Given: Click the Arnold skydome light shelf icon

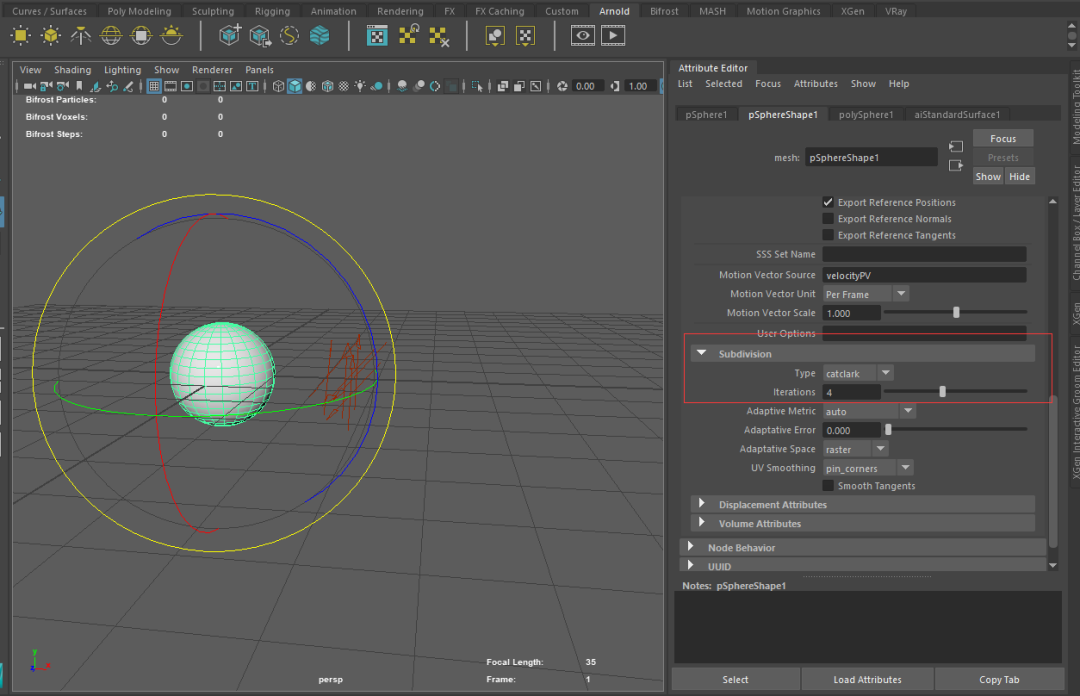Looking at the screenshot, I should tap(111, 36).
